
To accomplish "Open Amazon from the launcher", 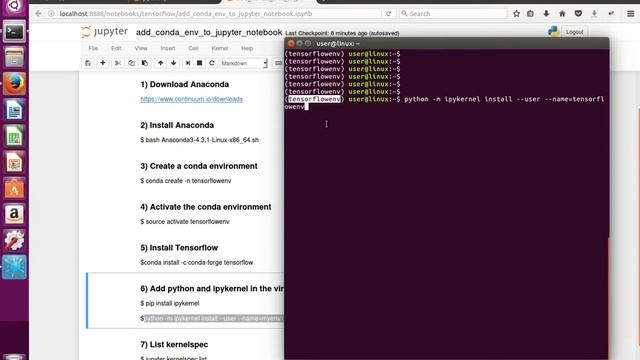I will pyautogui.click(x=14, y=215).
